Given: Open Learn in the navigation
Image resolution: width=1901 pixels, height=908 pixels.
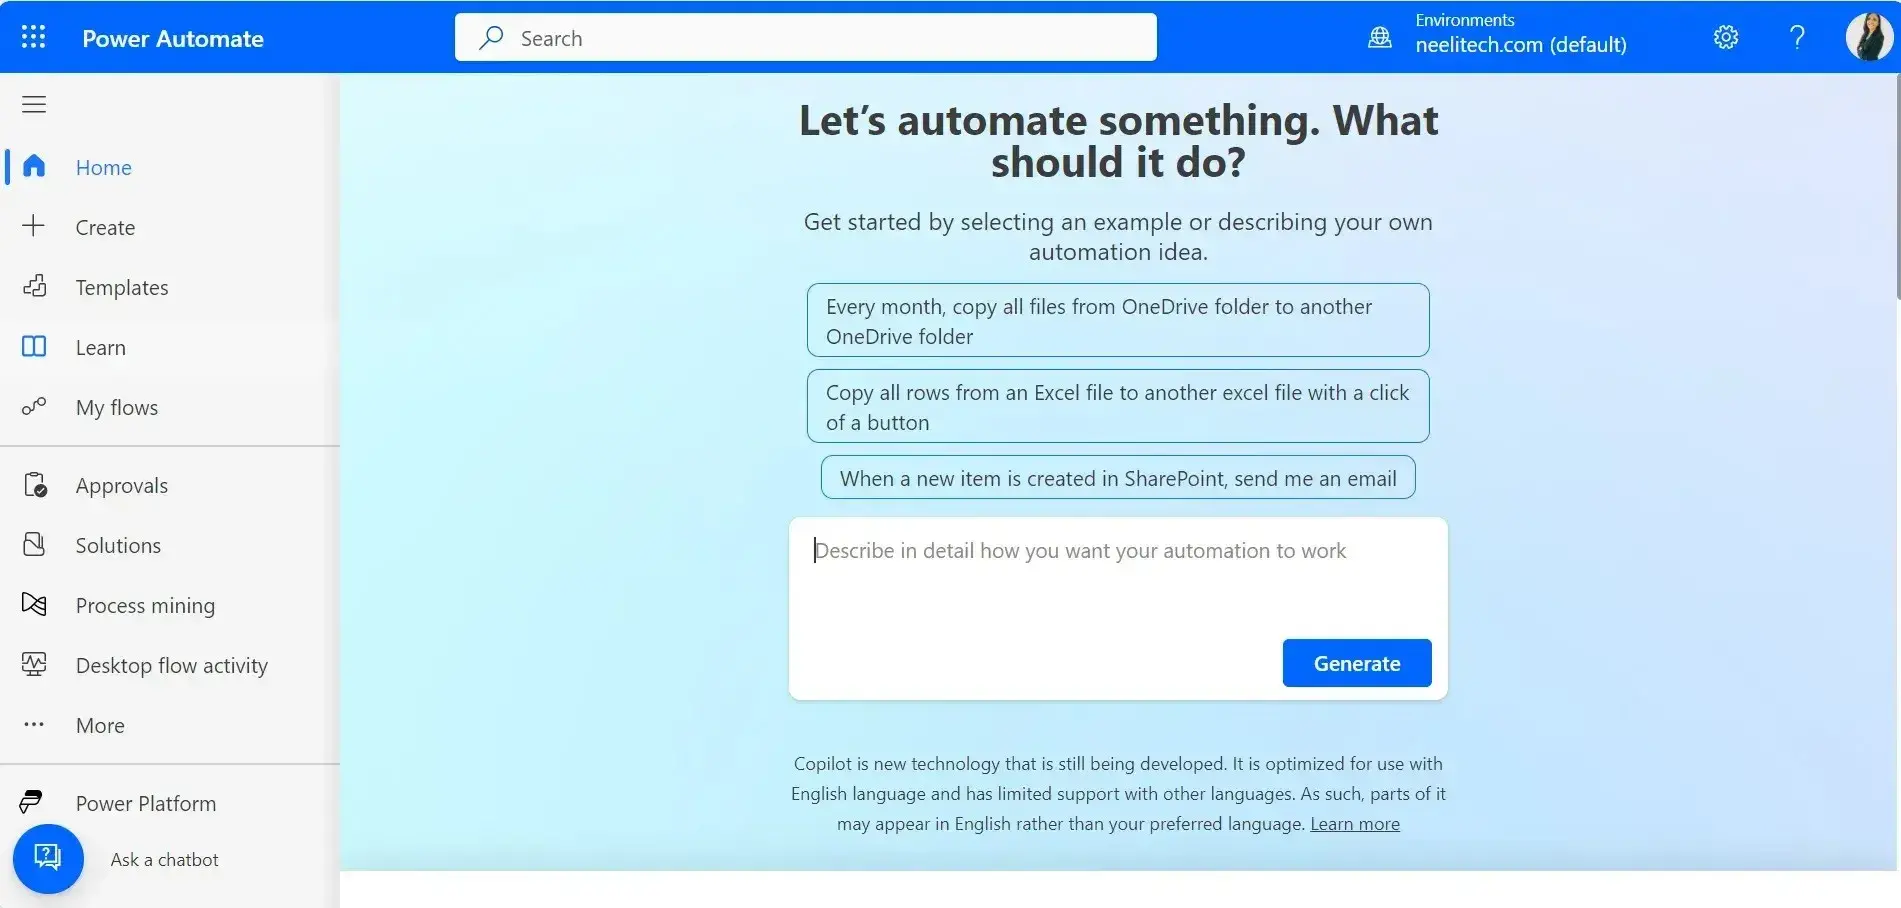Looking at the screenshot, I should pyautogui.click(x=170, y=347).
